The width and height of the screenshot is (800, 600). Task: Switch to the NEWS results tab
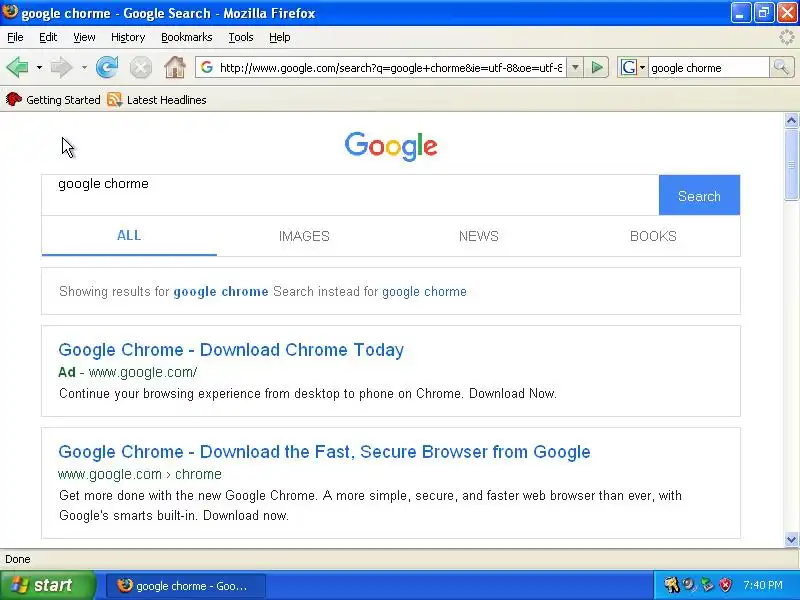click(x=479, y=236)
